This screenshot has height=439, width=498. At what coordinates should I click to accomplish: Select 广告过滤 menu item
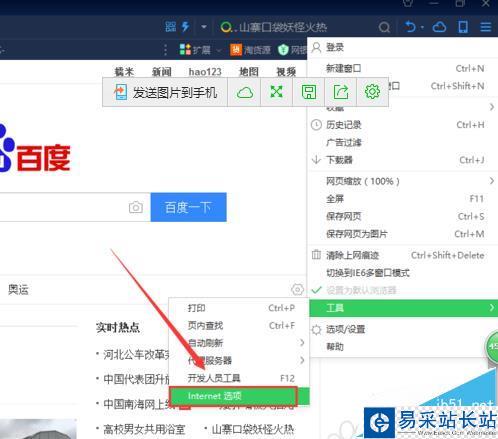(402, 143)
